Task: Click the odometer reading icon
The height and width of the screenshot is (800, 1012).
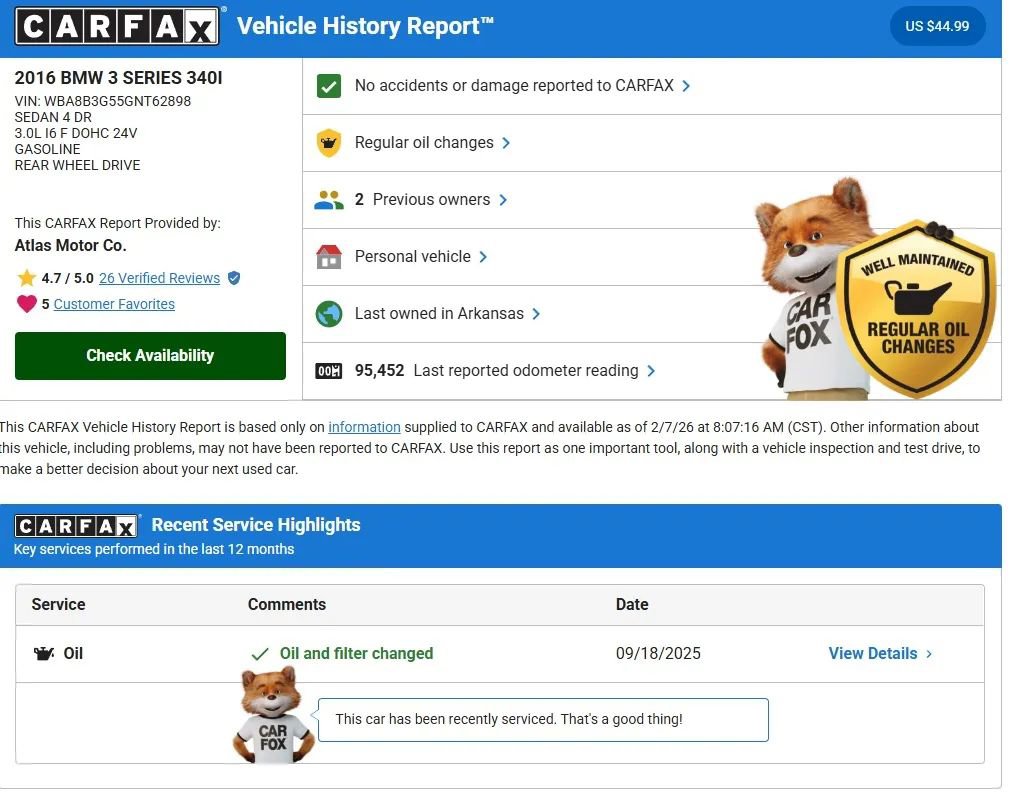Action: point(328,371)
